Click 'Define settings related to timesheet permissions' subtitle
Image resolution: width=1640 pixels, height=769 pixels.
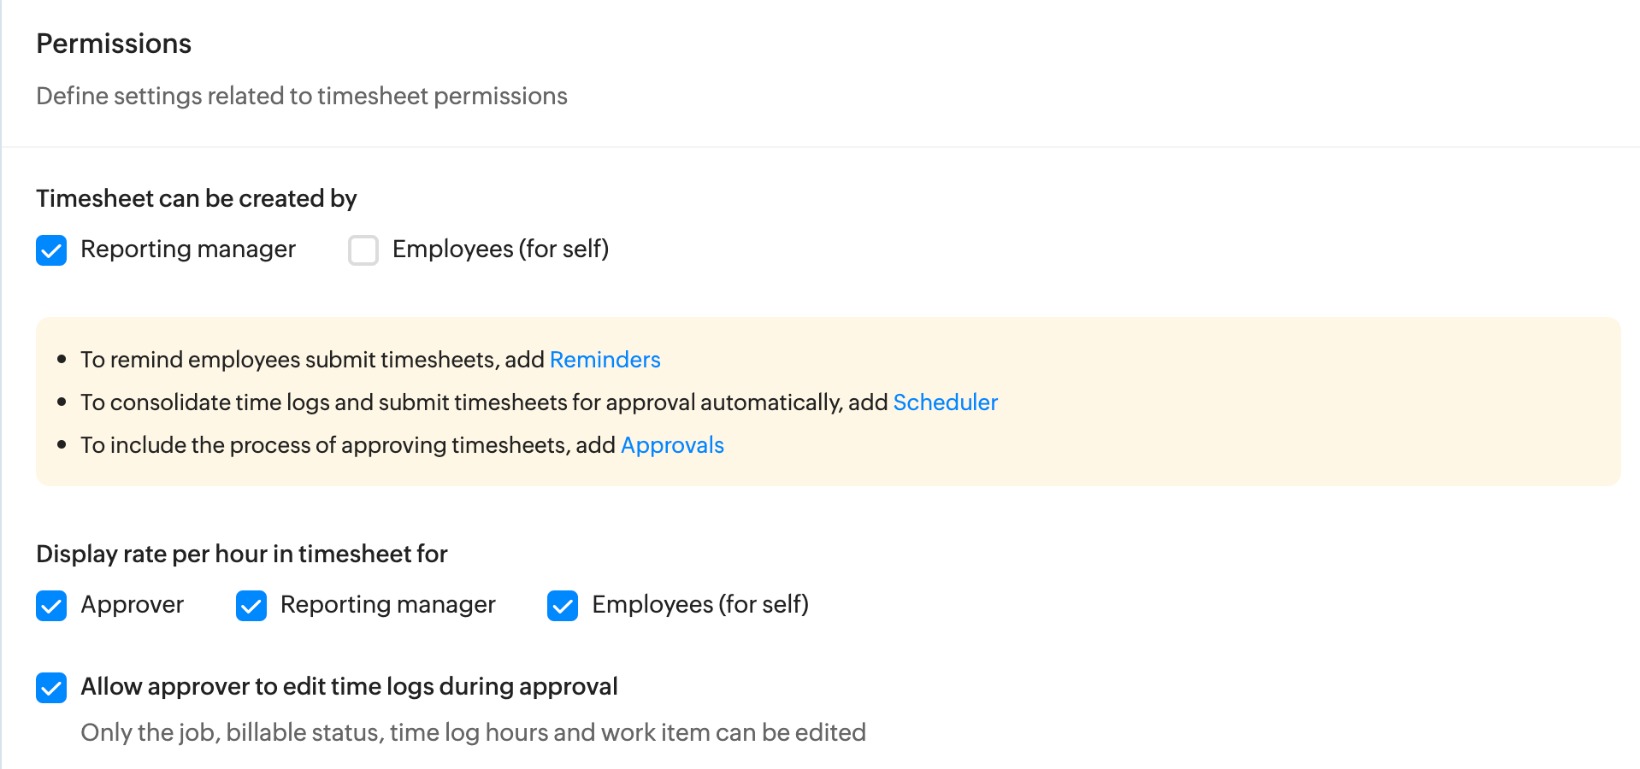pos(302,96)
